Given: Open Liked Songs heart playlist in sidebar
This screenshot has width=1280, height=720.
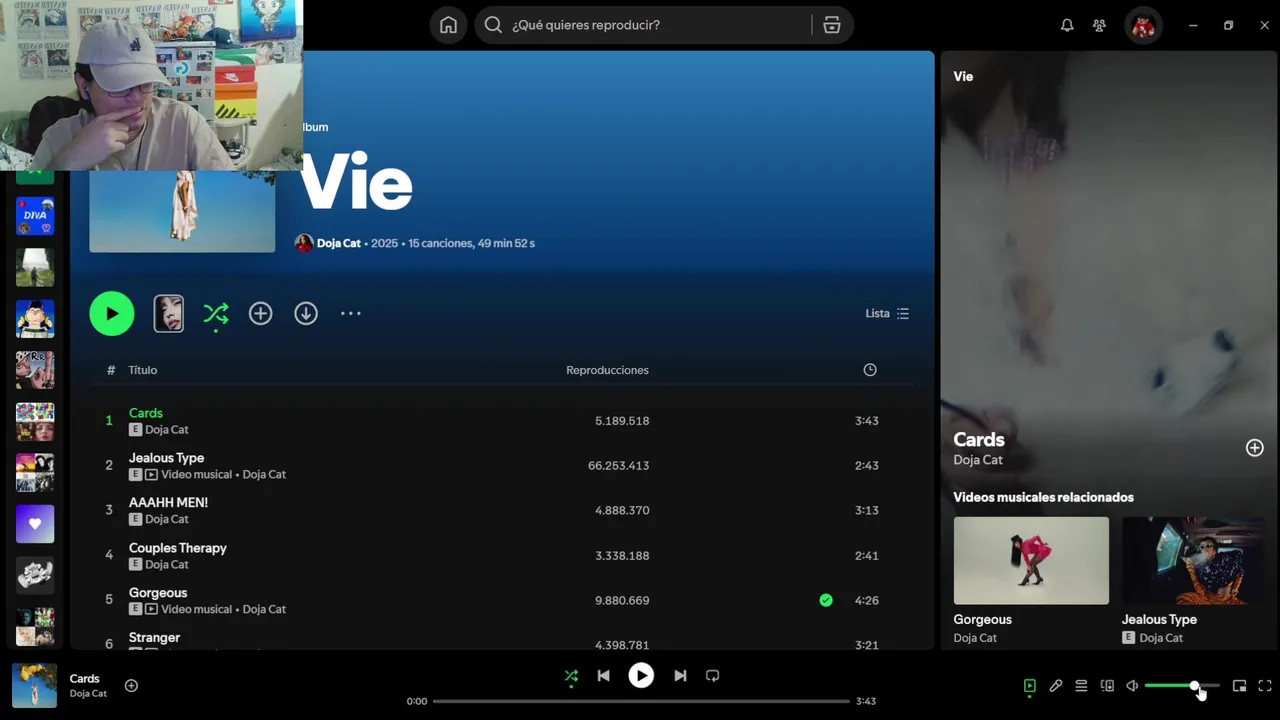Looking at the screenshot, I should pyautogui.click(x=35, y=523).
